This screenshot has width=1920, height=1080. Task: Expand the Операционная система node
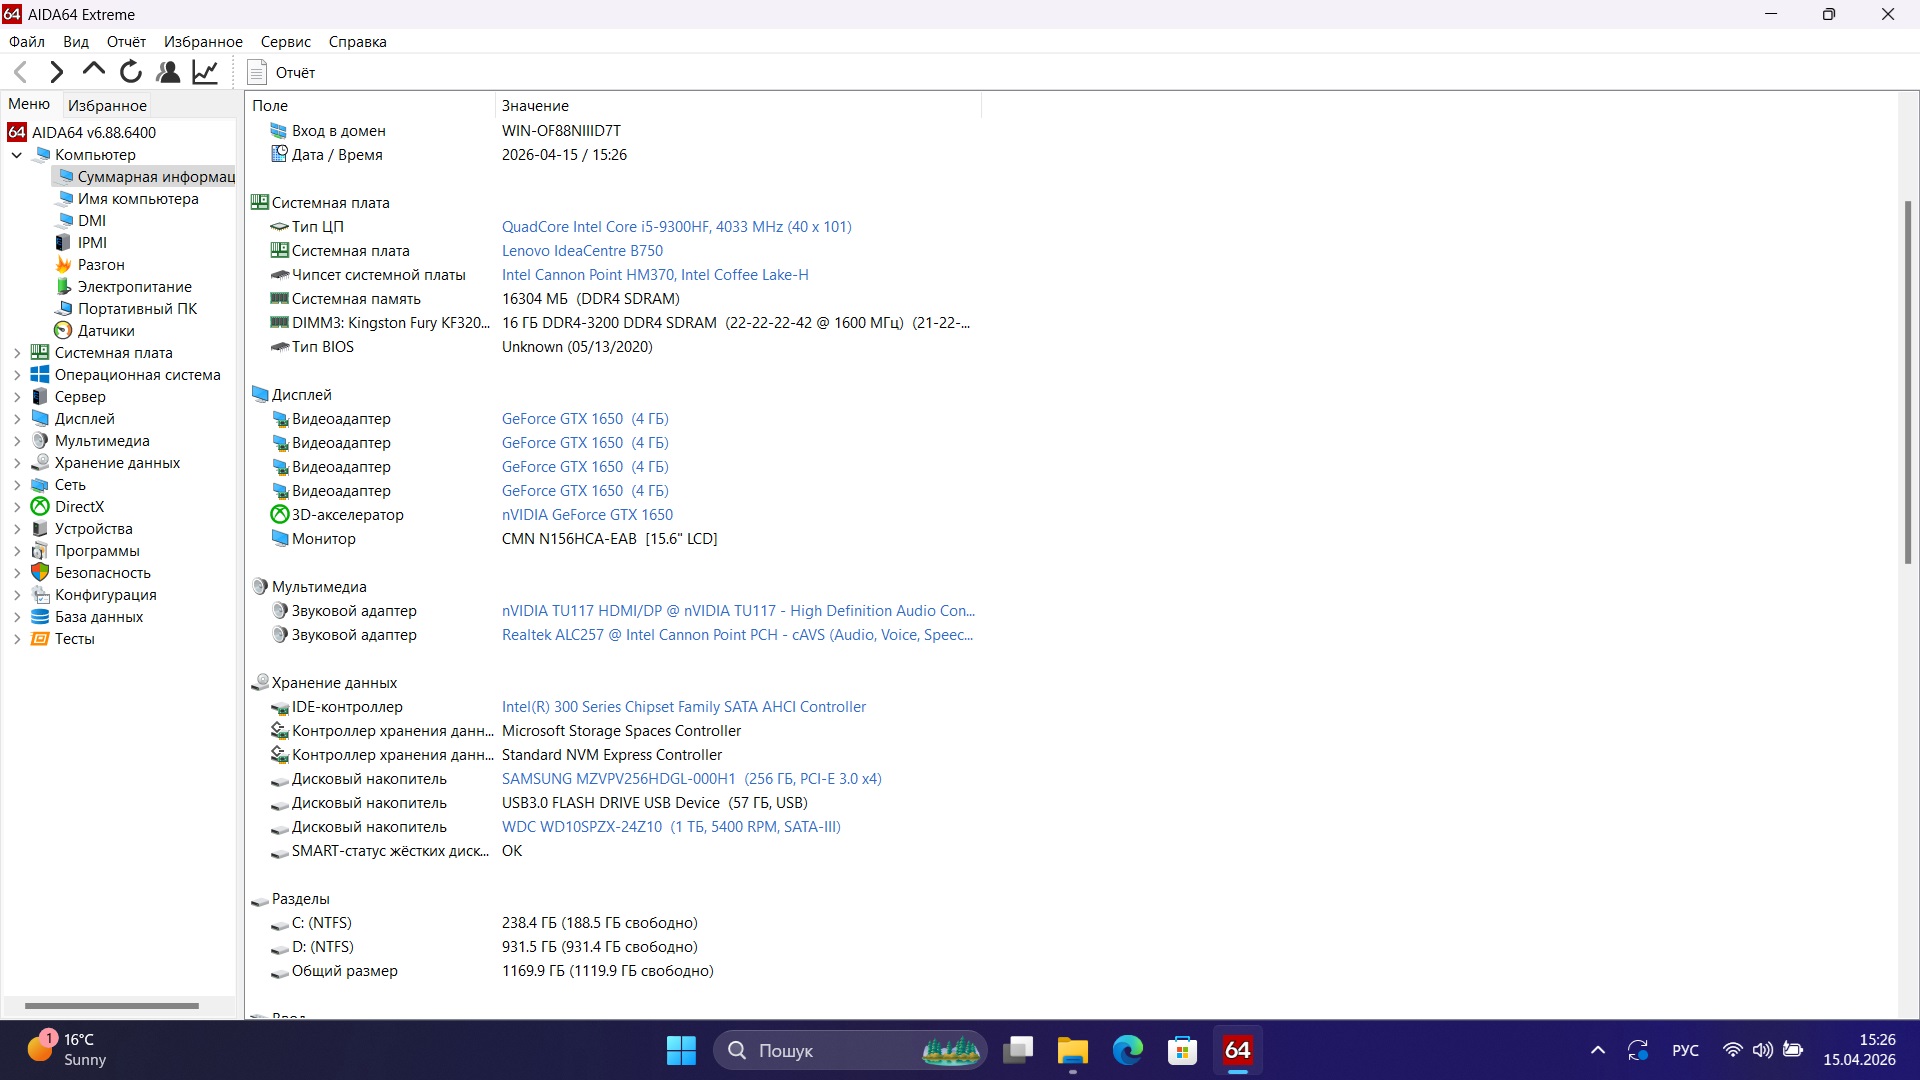point(16,374)
